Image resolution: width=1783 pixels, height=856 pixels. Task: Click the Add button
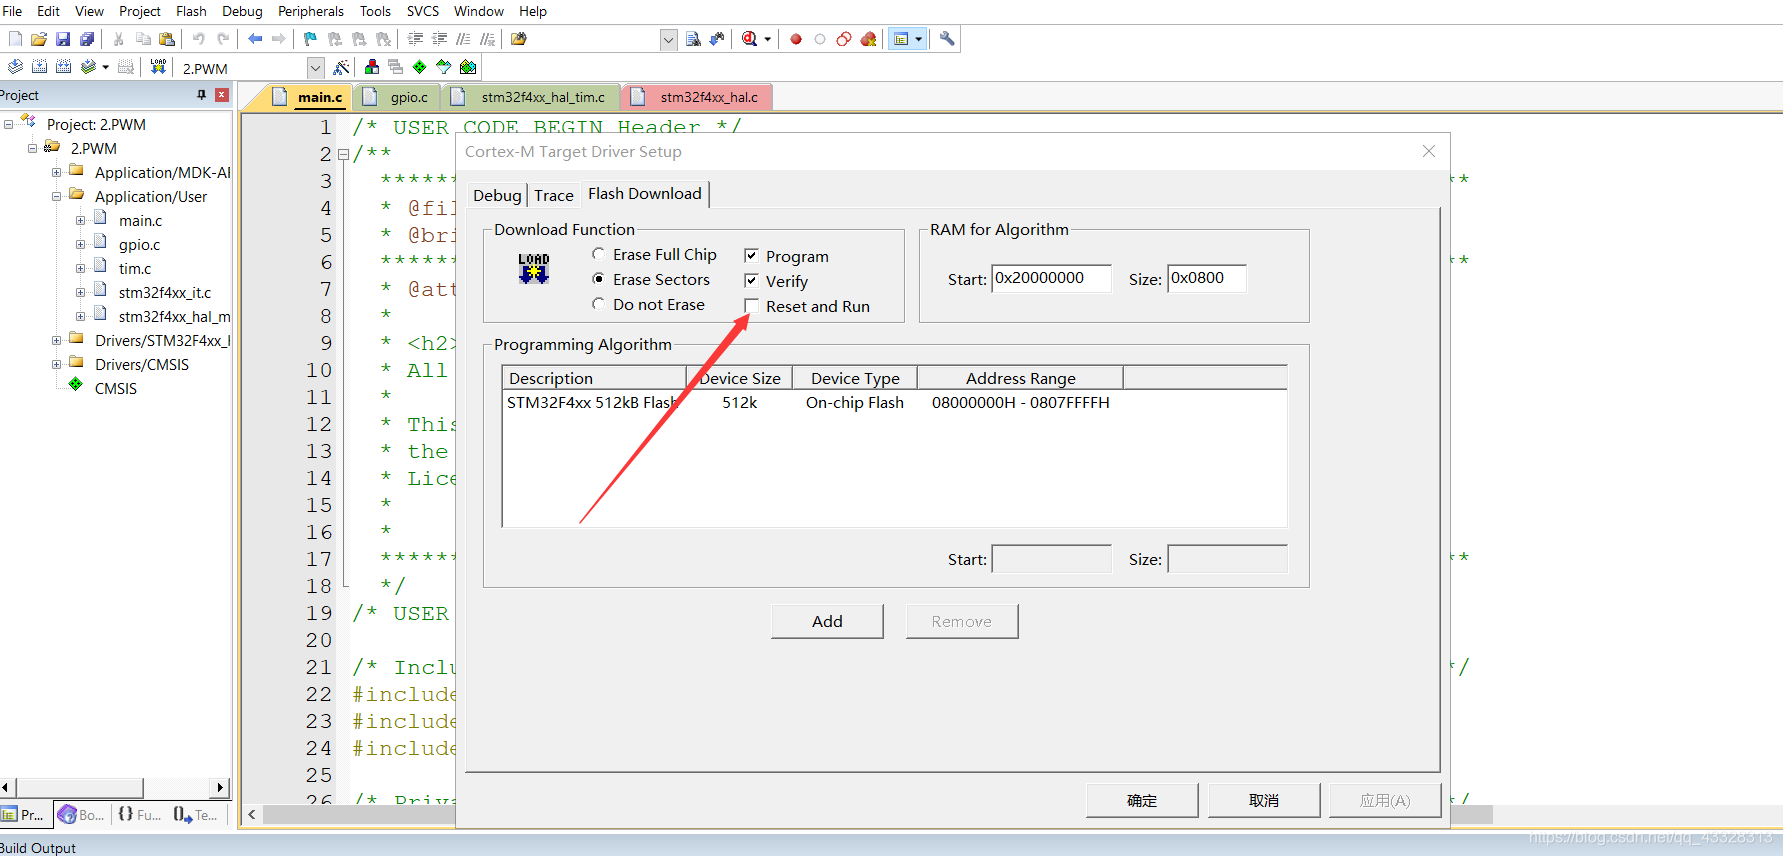click(827, 621)
